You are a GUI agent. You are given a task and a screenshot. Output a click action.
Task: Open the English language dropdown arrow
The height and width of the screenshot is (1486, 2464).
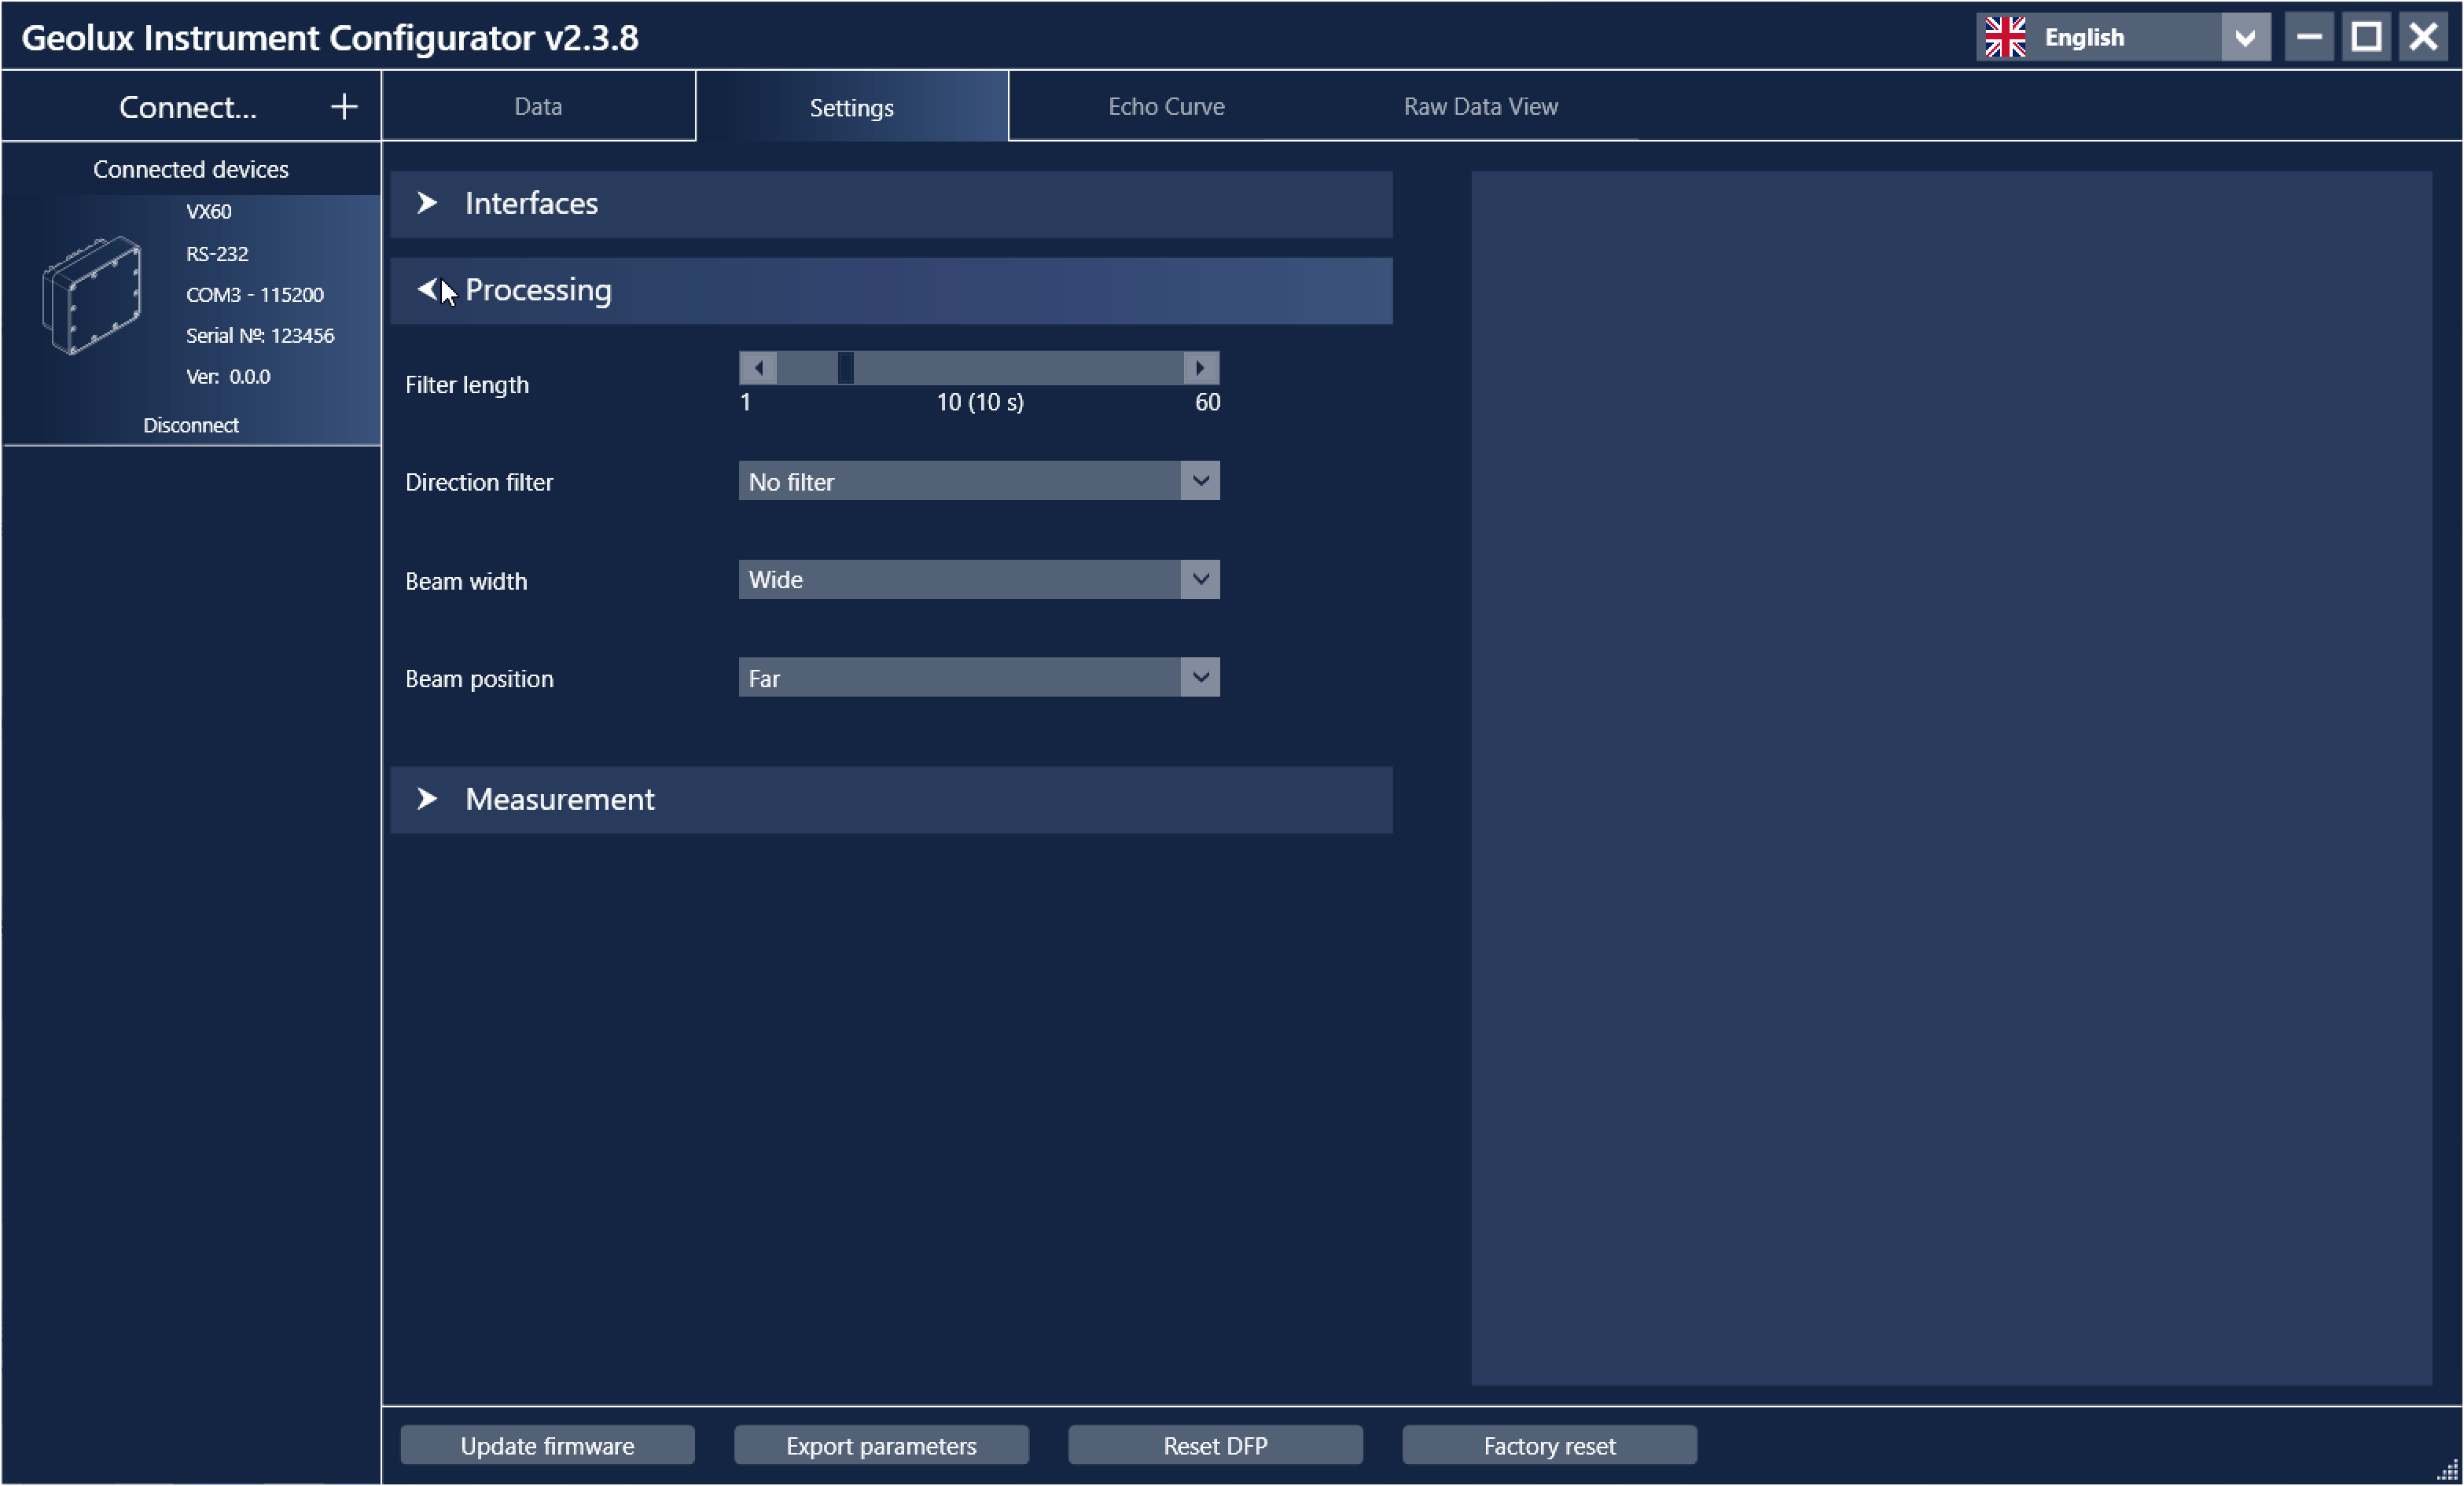[2245, 38]
